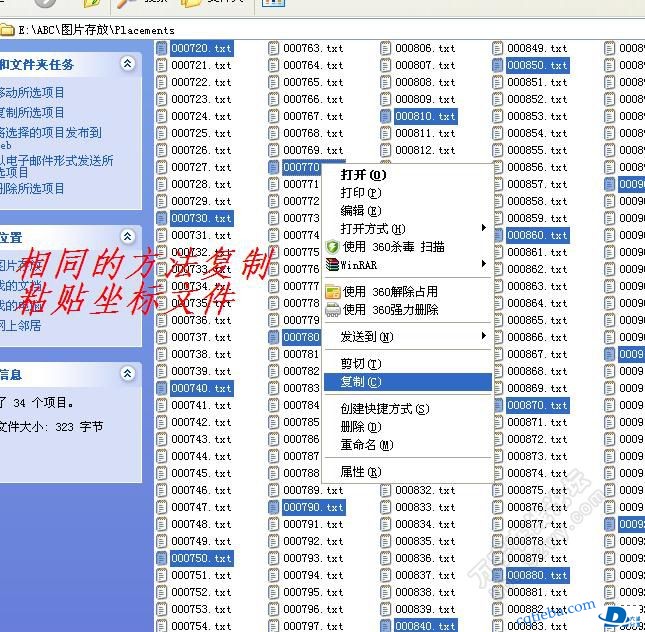Choose 复制(C) in the context menu
Viewport: 645px width, 632px height.
coord(408,382)
